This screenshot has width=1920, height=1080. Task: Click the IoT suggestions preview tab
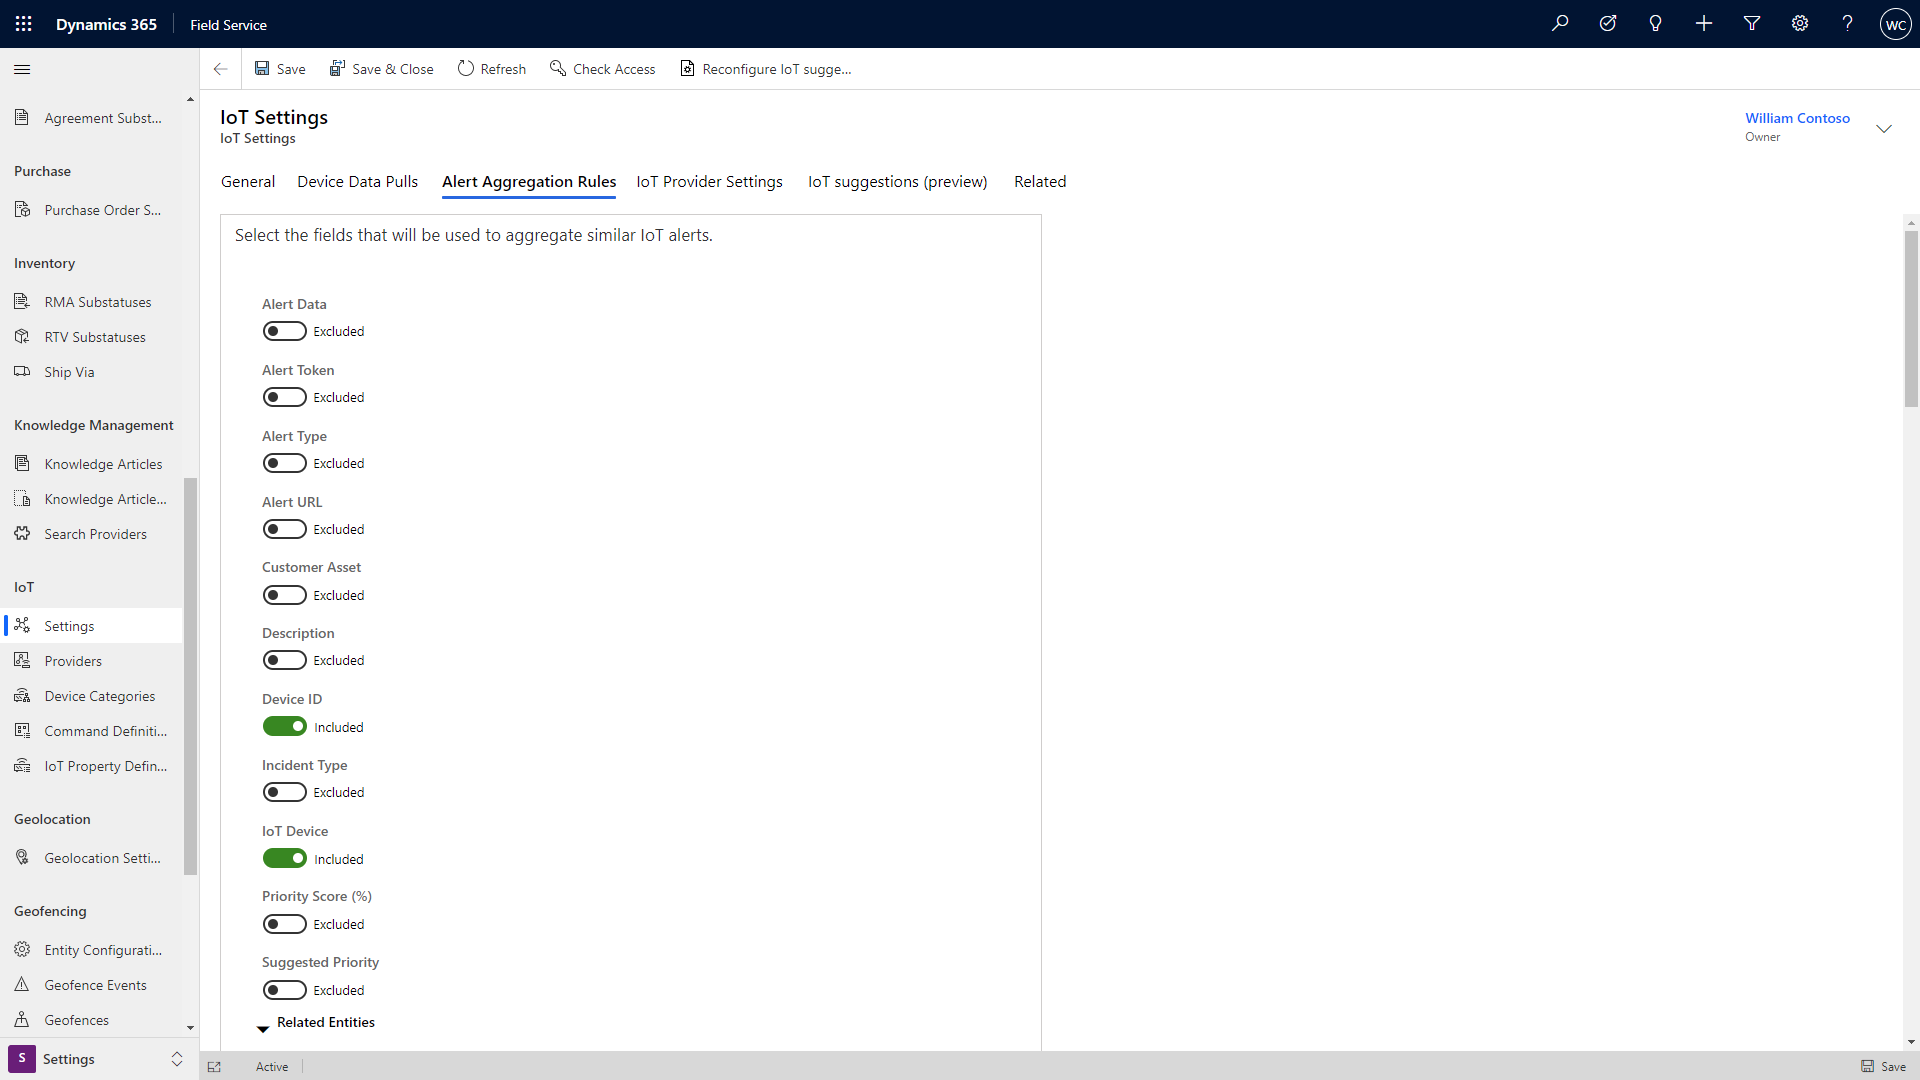pos(897,181)
